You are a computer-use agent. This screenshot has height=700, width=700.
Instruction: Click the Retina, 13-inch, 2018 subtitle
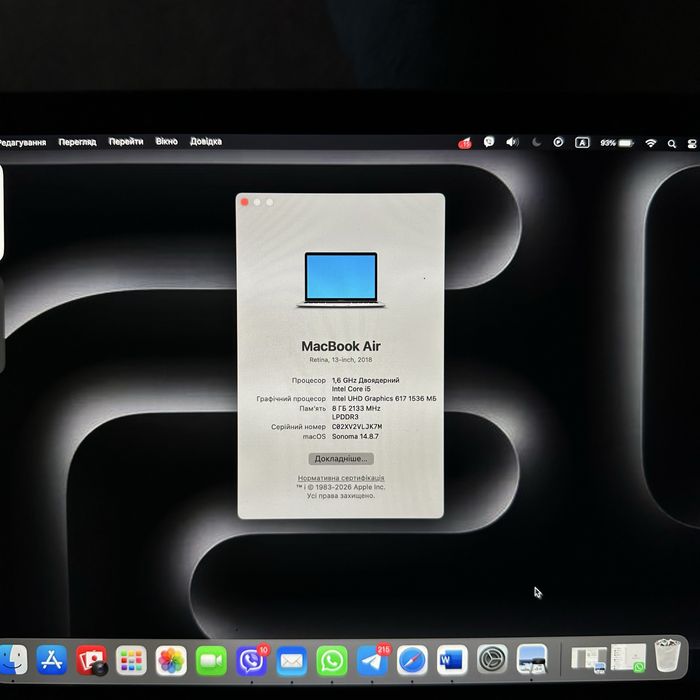341,359
